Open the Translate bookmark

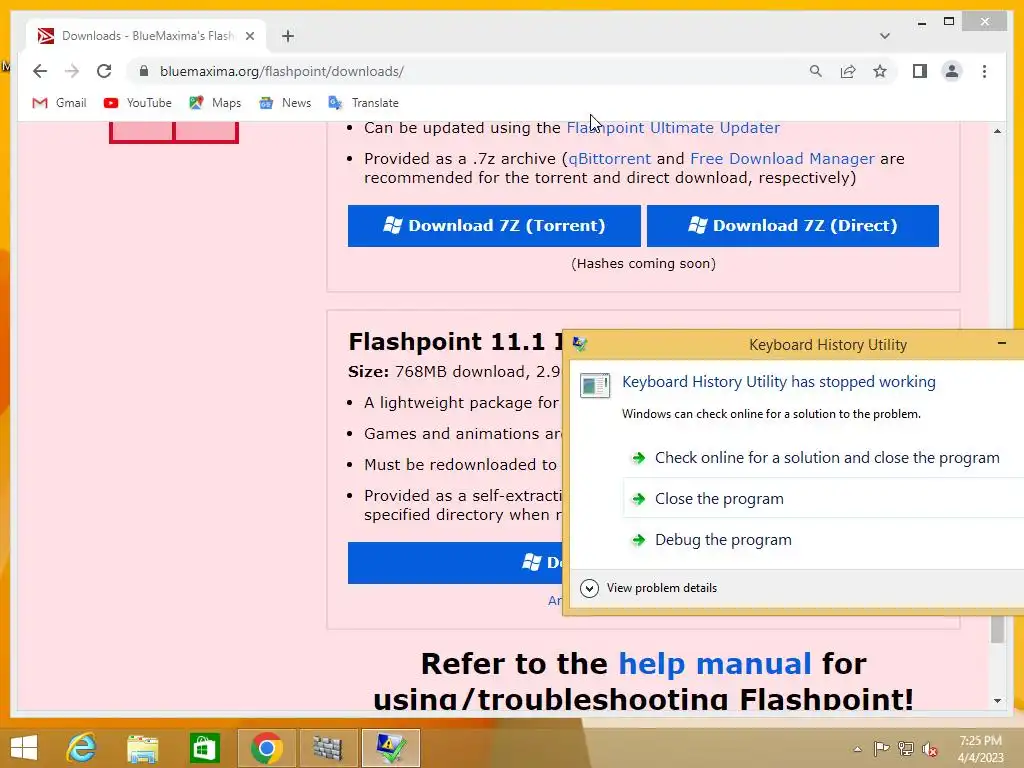tap(363, 103)
